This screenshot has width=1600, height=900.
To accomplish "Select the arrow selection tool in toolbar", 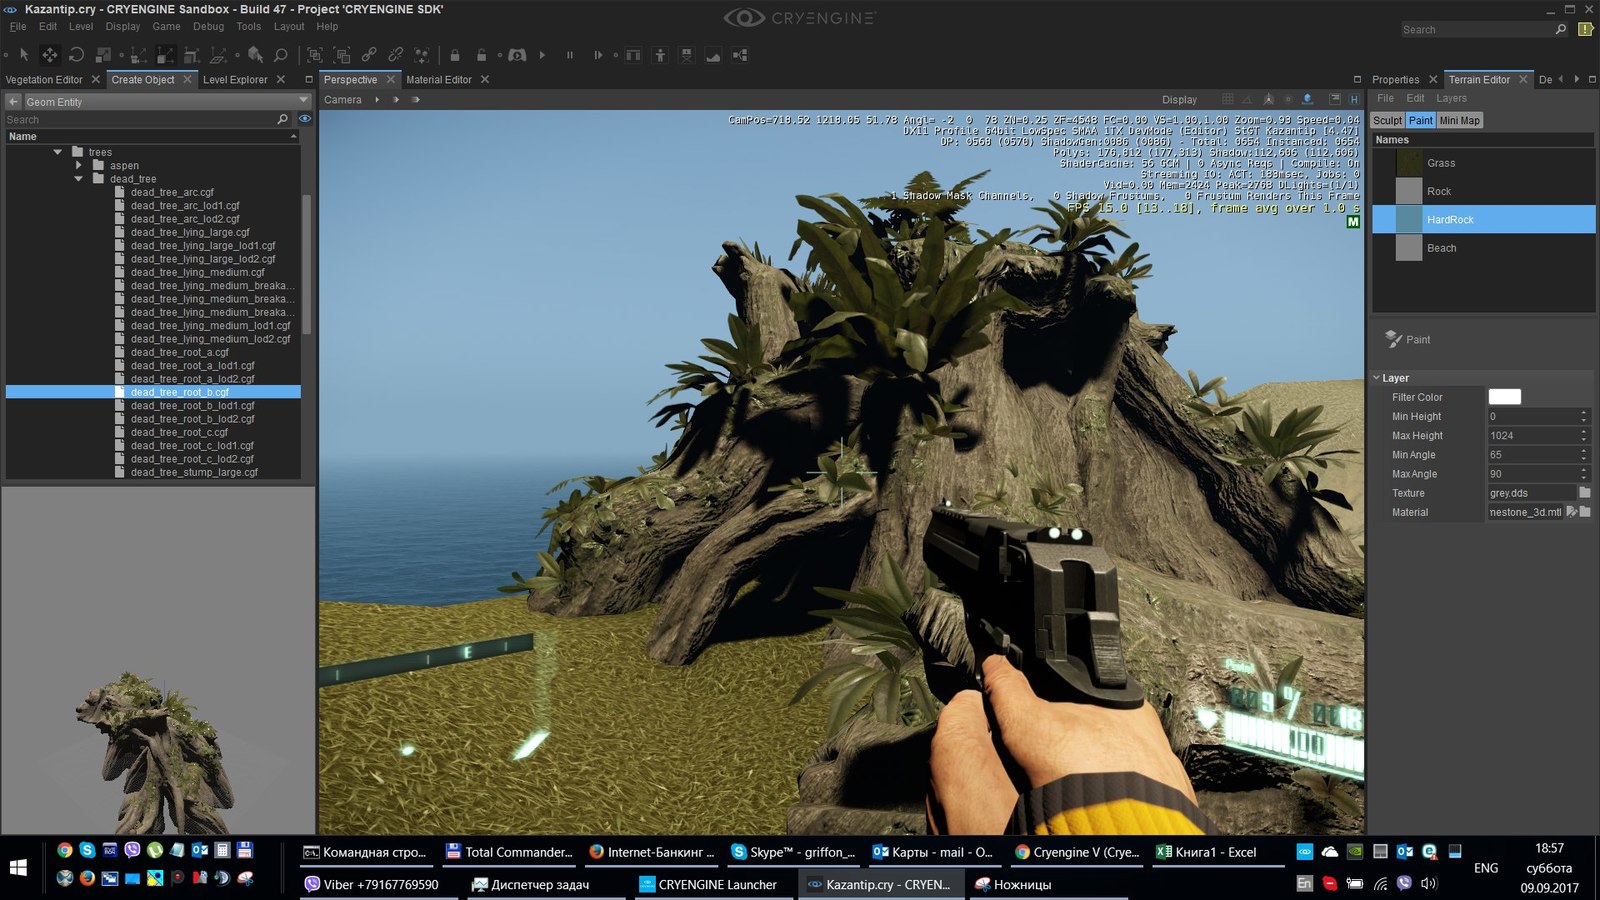I will tap(24, 55).
